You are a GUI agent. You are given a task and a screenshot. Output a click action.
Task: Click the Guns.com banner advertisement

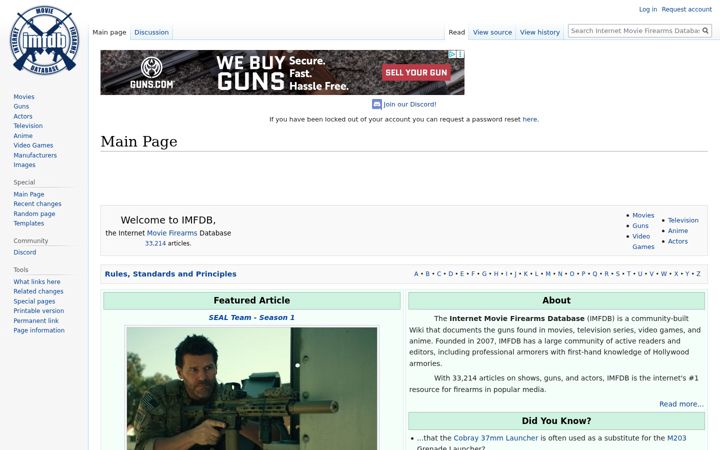pyautogui.click(x=282, y=73)
